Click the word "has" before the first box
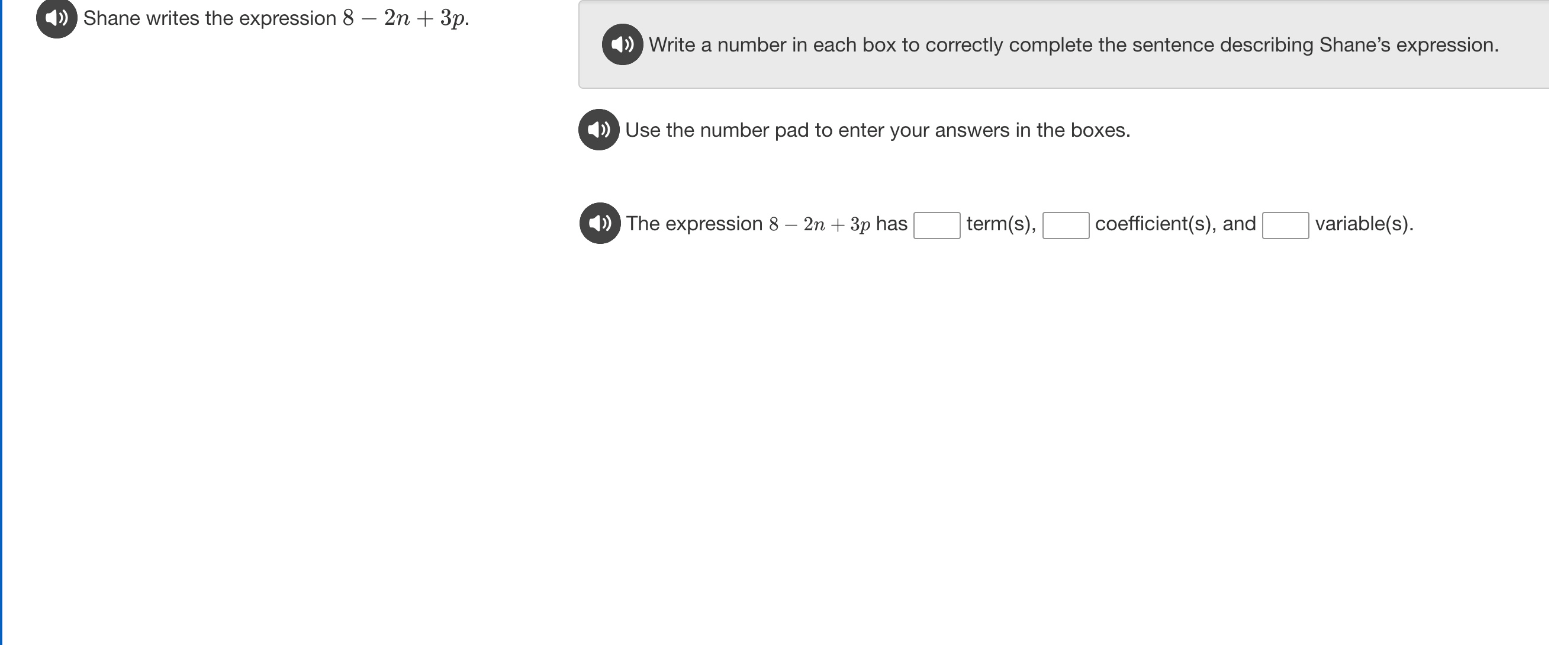Screen dimensions: 1549x645 pos(892,224)
